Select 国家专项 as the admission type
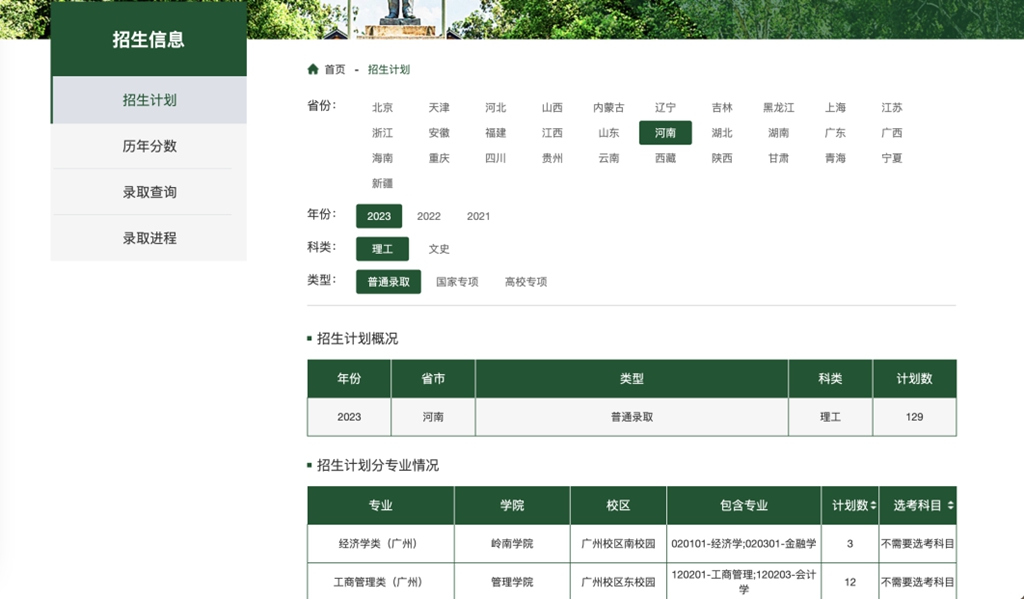Screen dimensions: 1024x599 457,282
